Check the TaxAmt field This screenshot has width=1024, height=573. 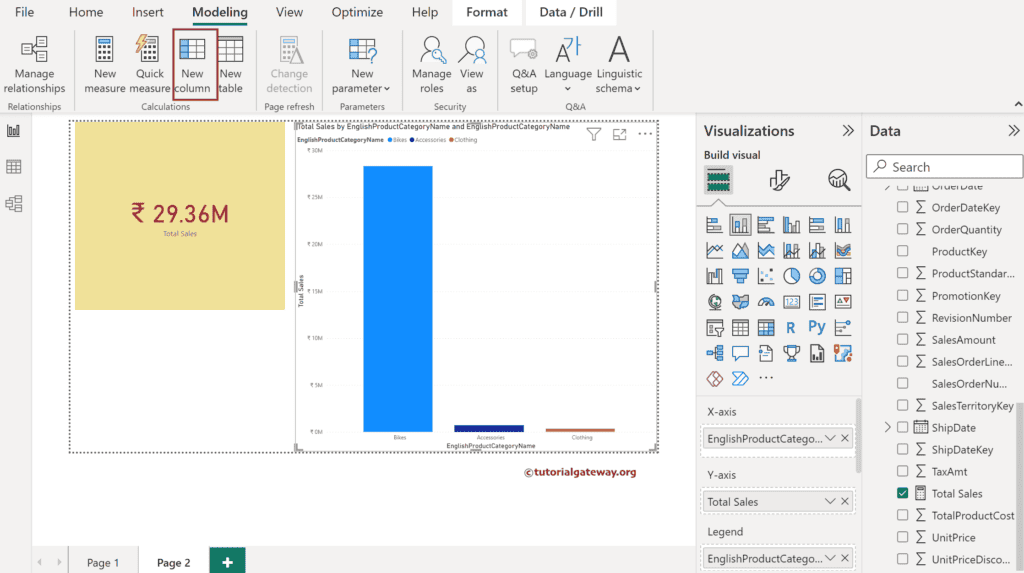pos(903,471)
